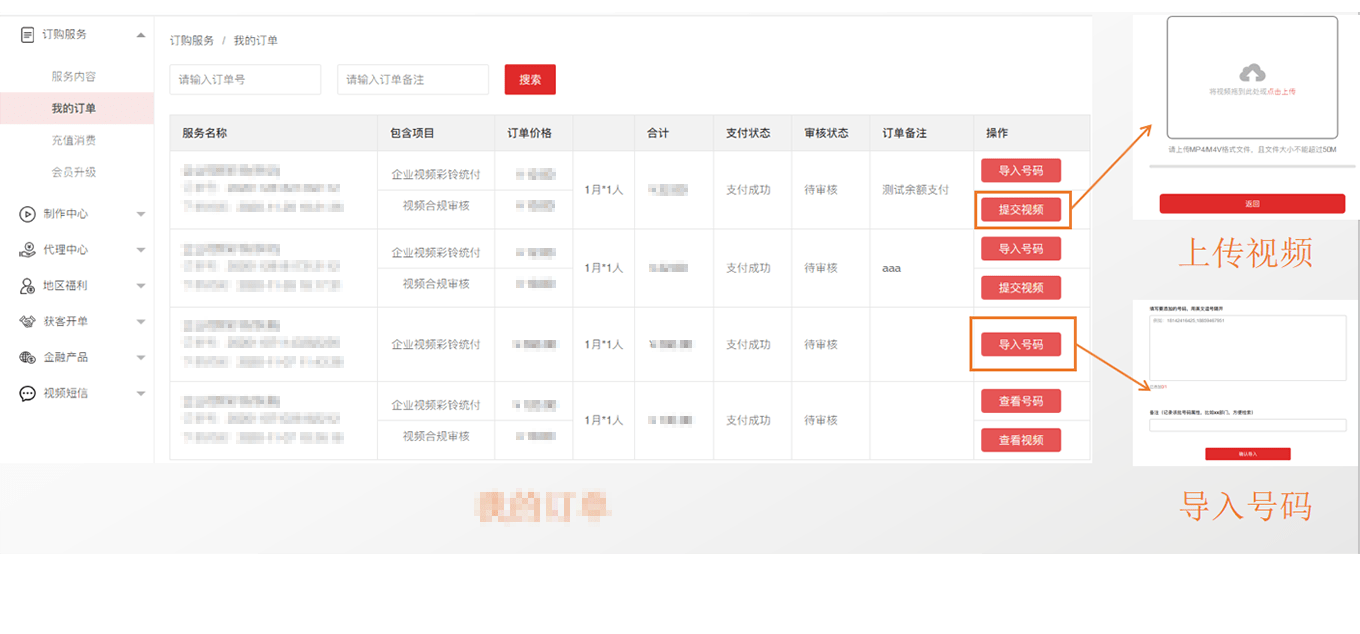Expand the 代理中心 menu
The height and width of the screenshot is (634, 1360).
pos(140,249)
